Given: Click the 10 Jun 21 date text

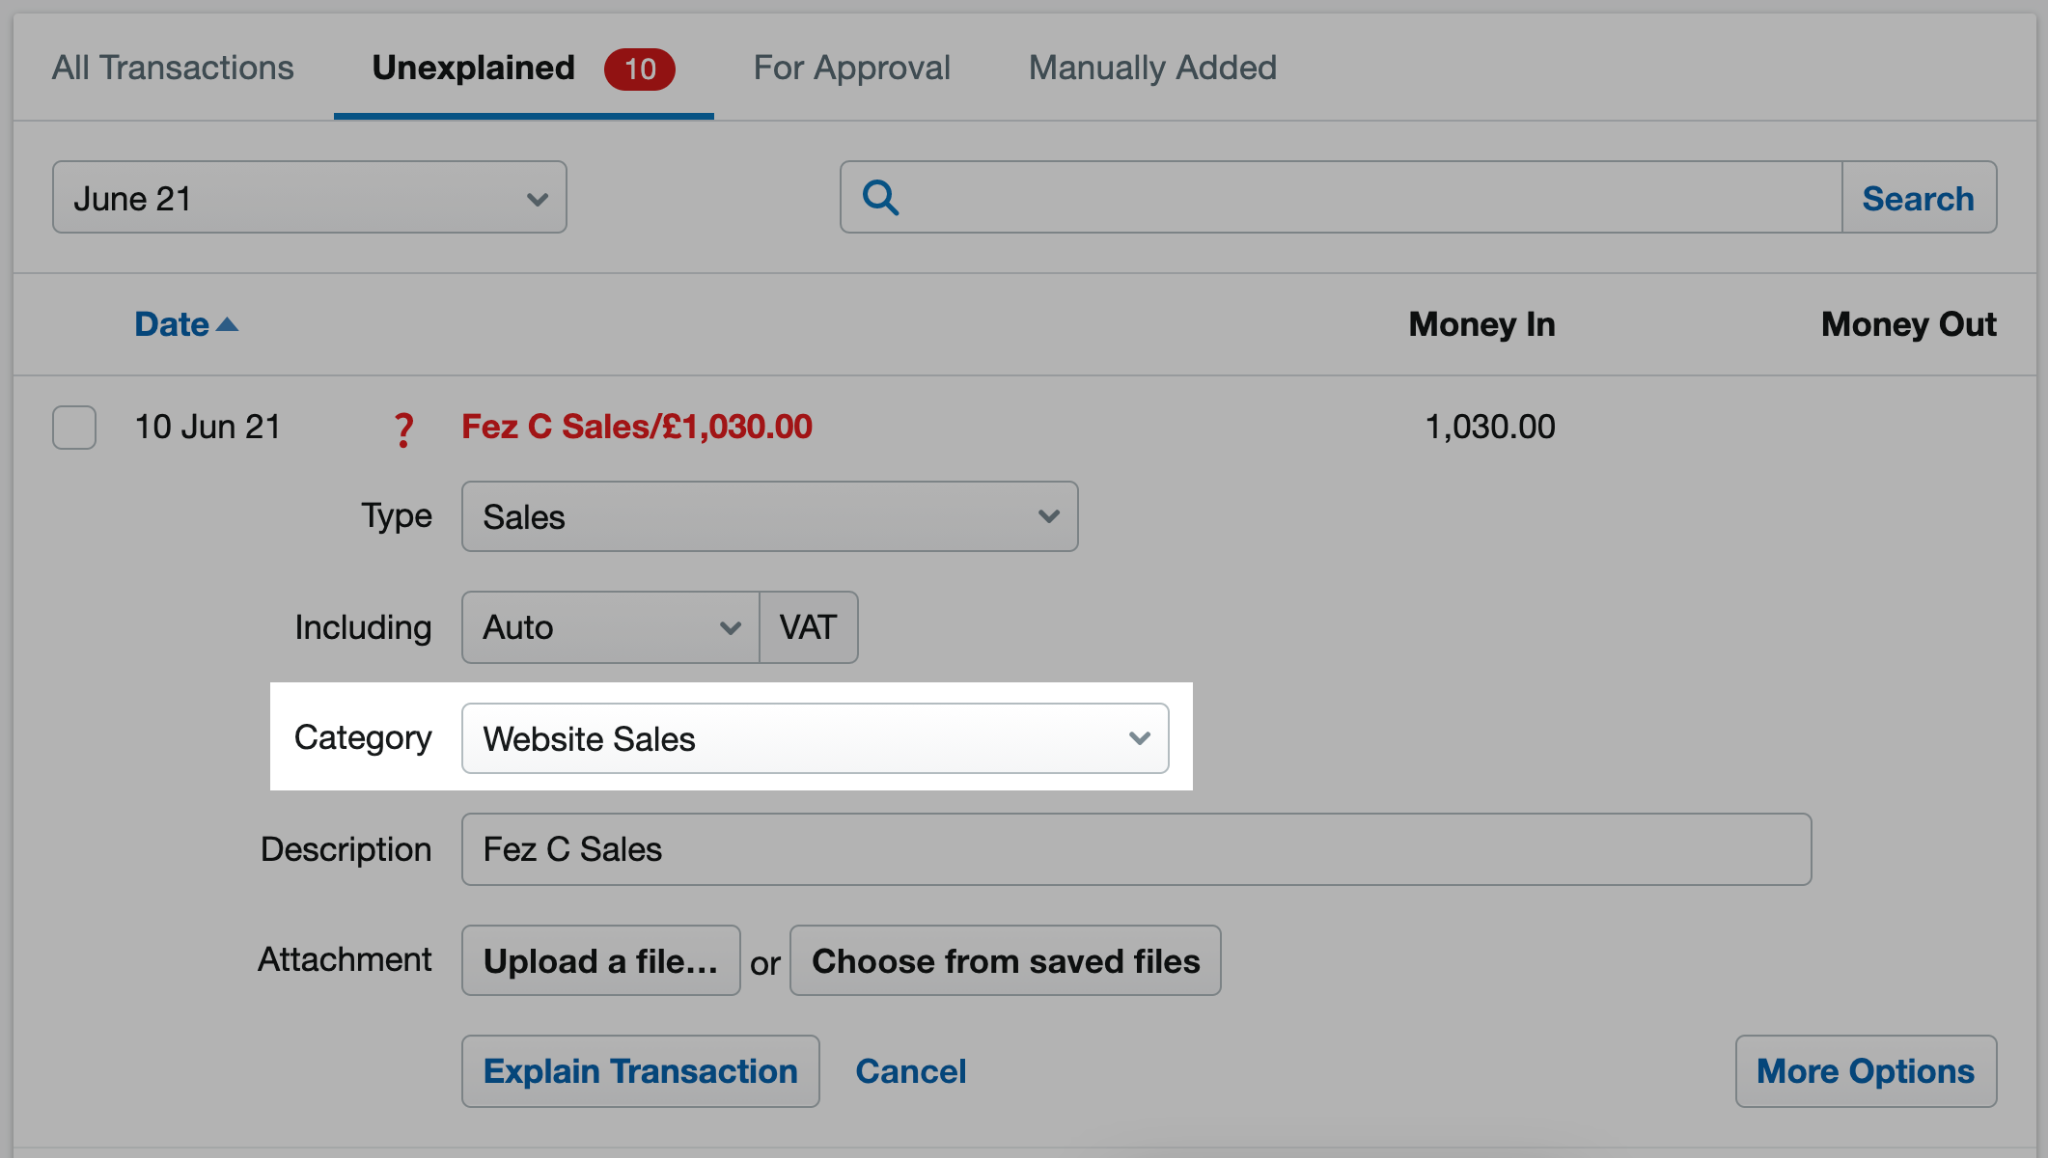Looking at the screenshot, I should tap(208, 427).
